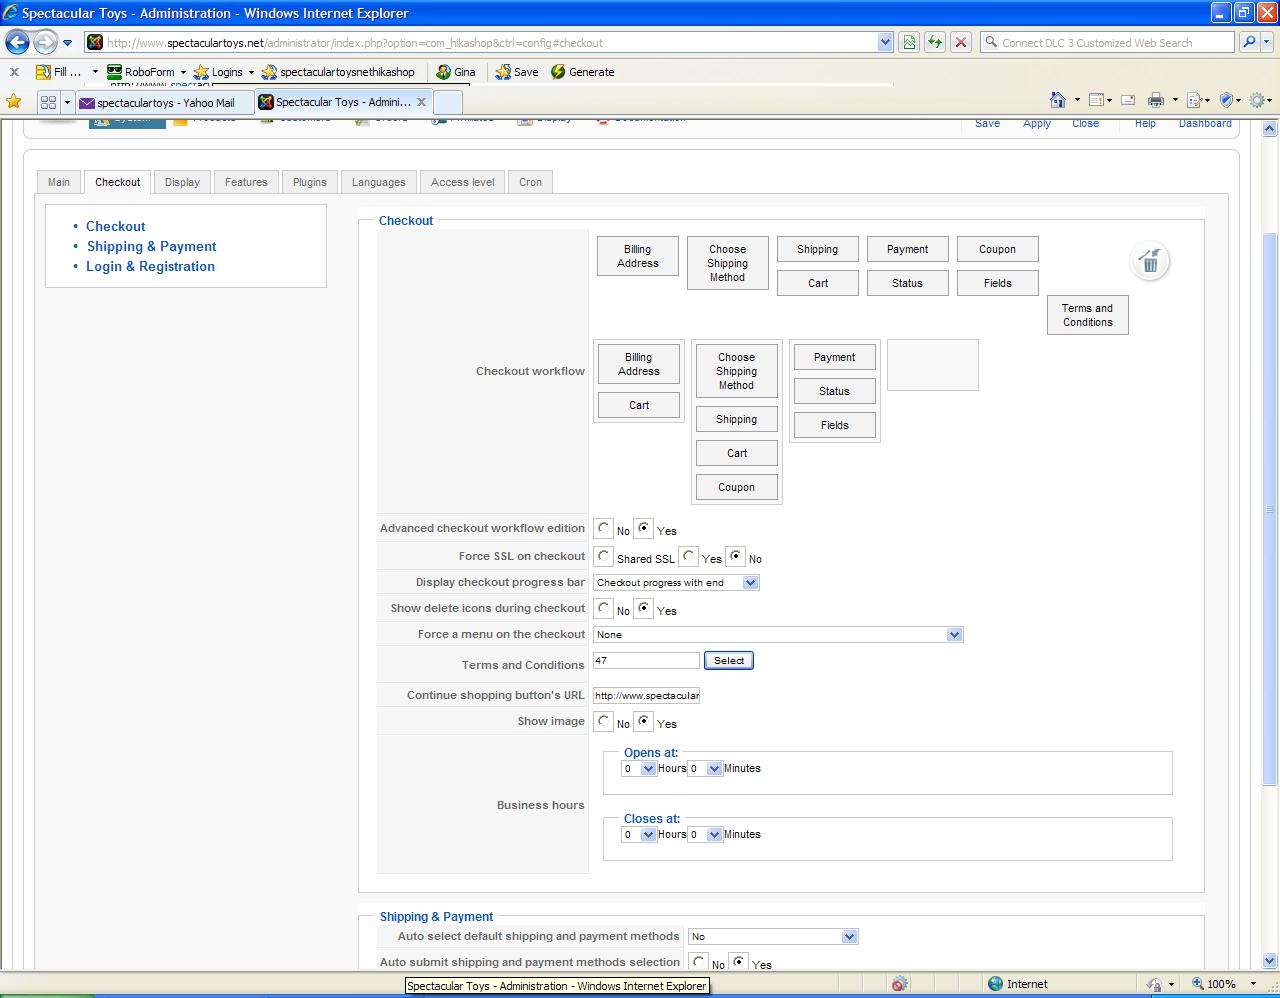This screenshot has height=998, width=1280.
Task: Switch to the Plugins tab
Action: pos(310,182)
